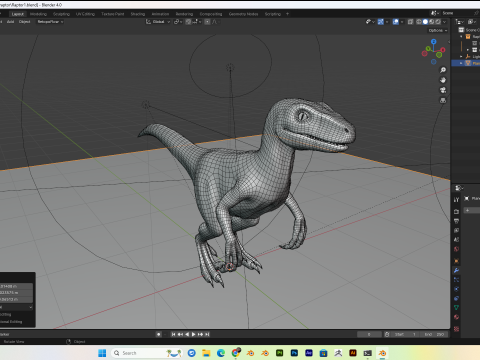Click the blue Z axis on navigation gizmo
480x360 pixels.
[x=433, y=42]
